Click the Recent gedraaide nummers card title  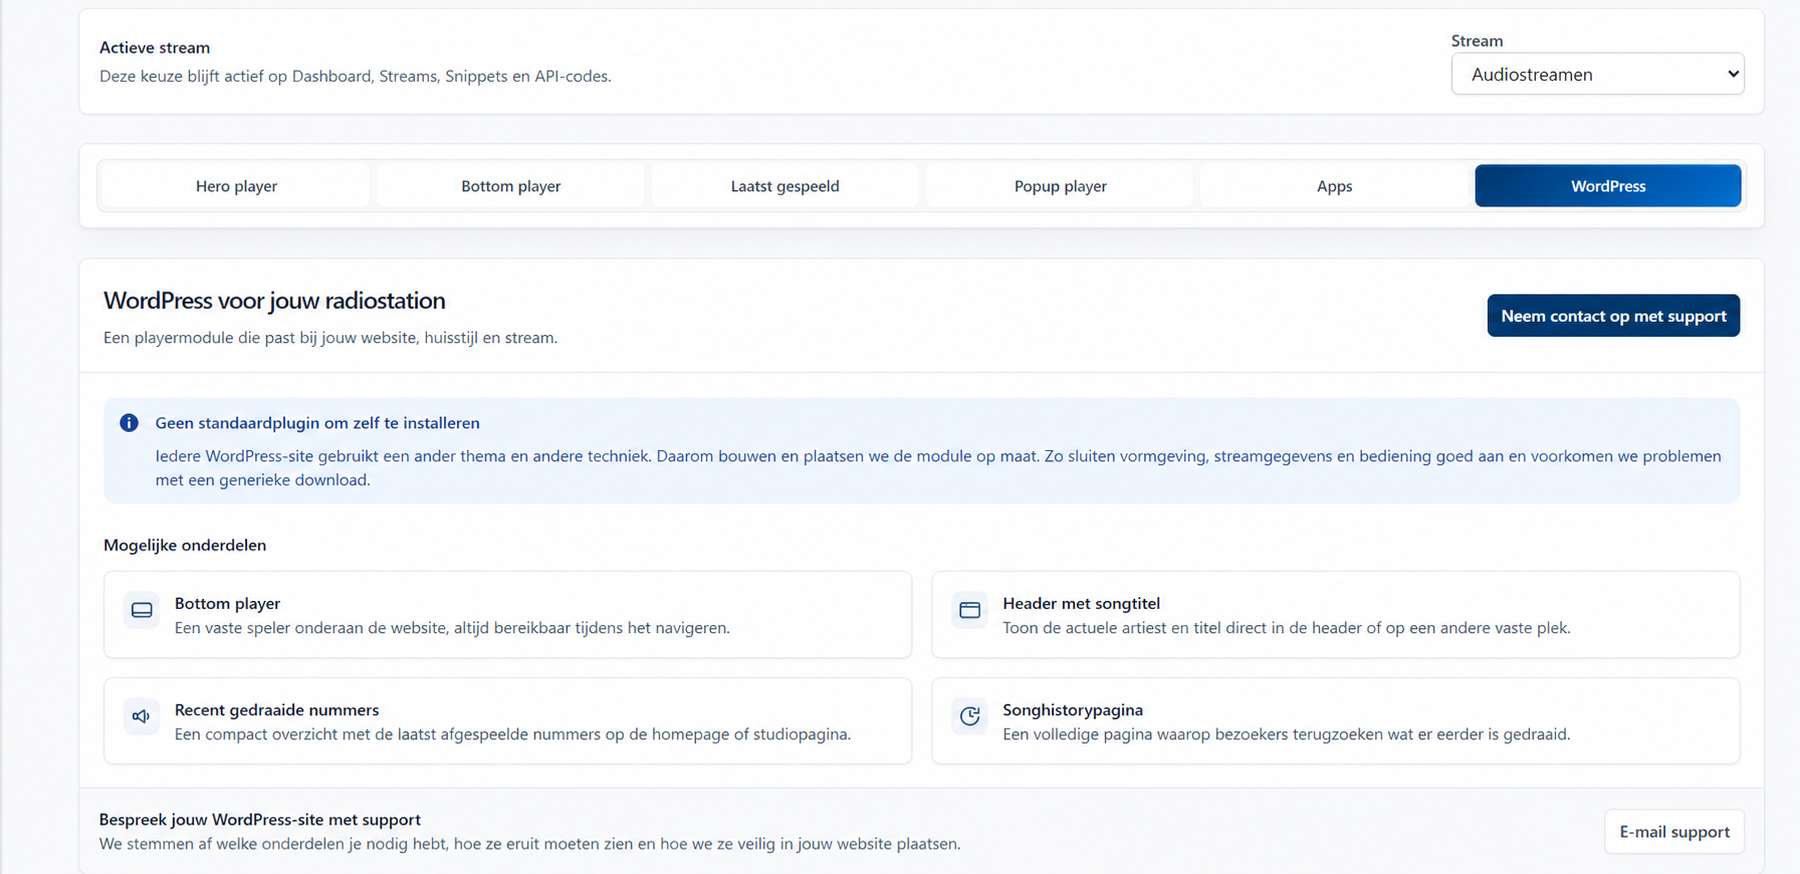tap(277, 710)
